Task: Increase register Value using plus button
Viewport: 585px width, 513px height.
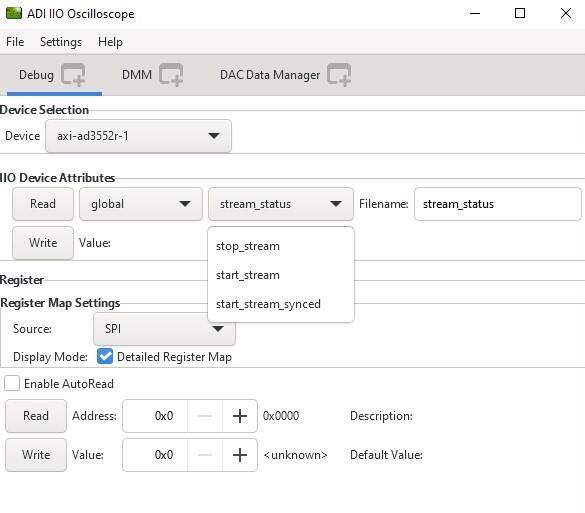Action: click(x=240, y=455)
